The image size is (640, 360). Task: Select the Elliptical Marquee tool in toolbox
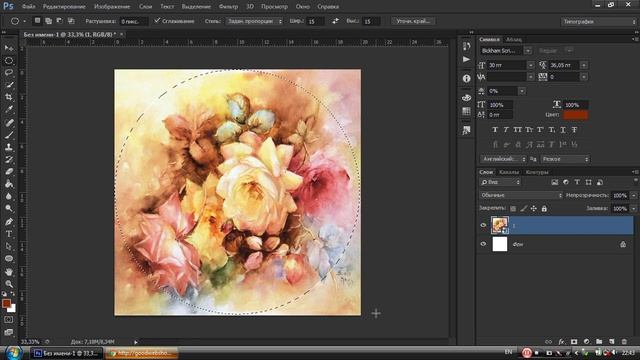[9, 60]
